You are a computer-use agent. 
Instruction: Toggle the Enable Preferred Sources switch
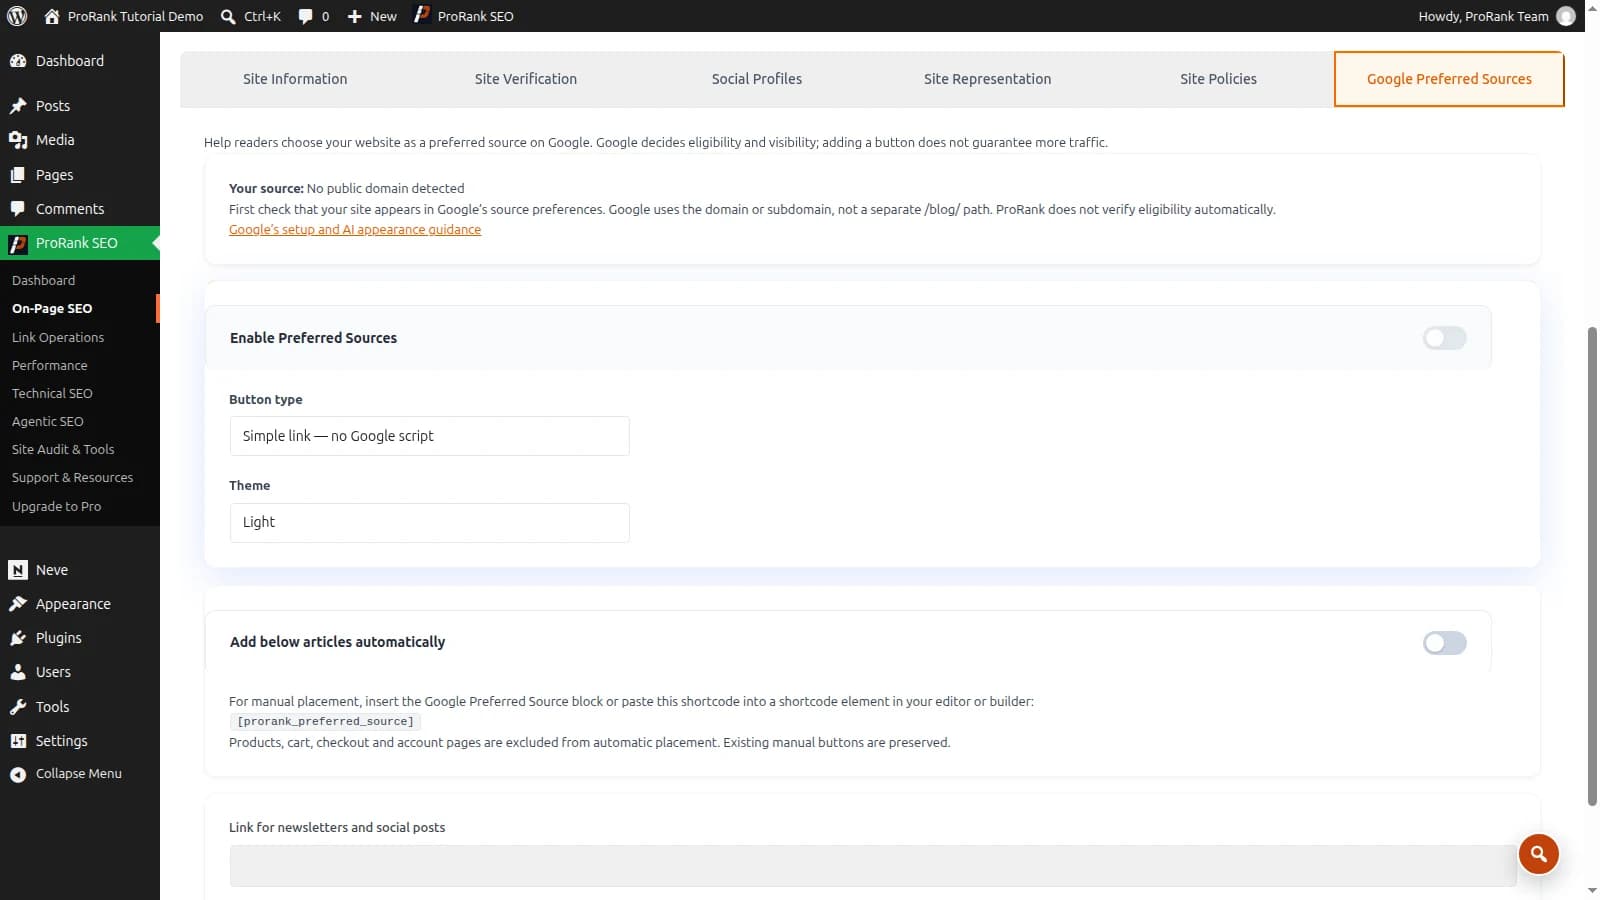(x=1444, y=338)
